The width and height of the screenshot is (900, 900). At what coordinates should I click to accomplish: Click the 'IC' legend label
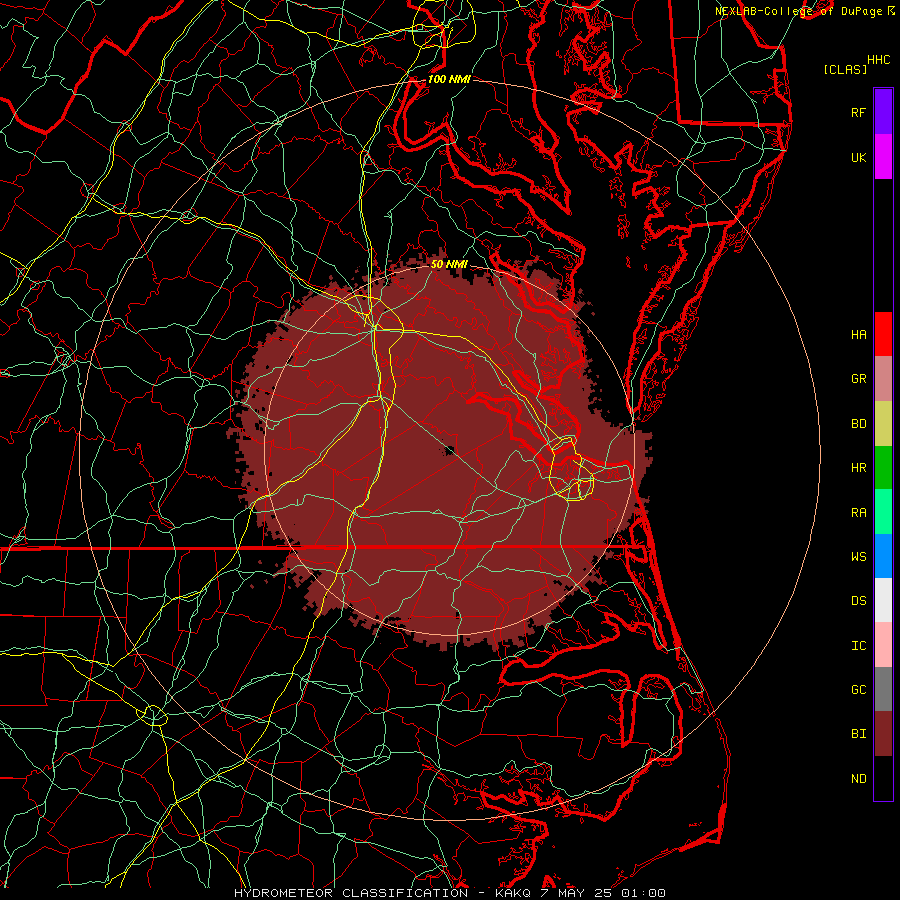(x=858, y=646)
